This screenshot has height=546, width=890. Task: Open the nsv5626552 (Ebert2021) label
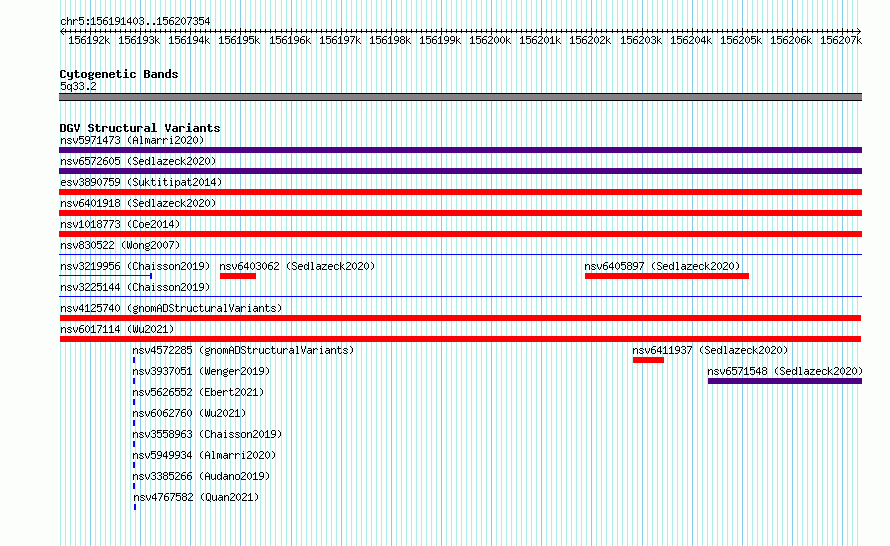pos(198,392)
